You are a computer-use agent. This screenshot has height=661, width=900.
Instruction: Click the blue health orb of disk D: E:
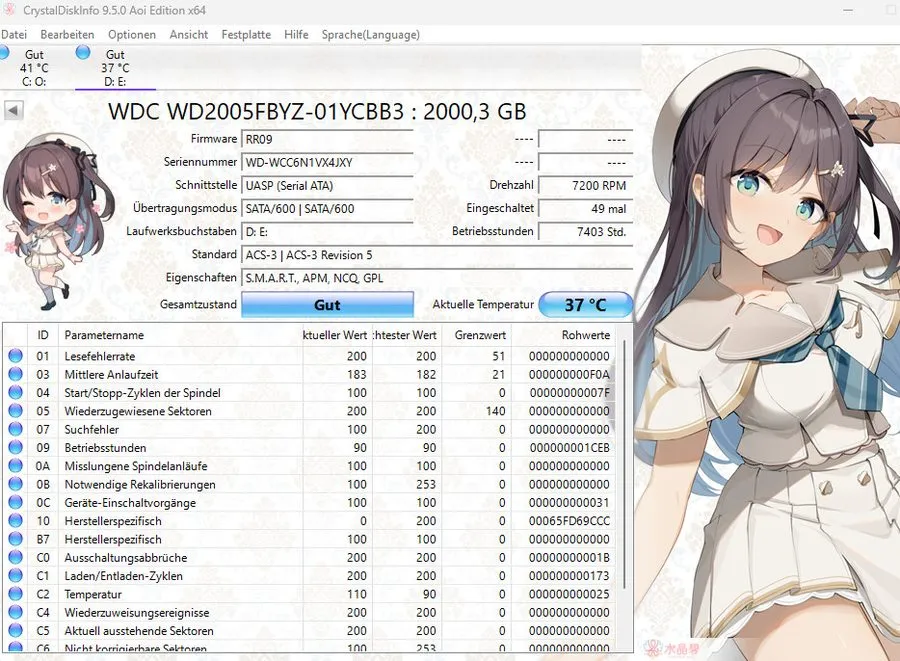click(83, 52)
